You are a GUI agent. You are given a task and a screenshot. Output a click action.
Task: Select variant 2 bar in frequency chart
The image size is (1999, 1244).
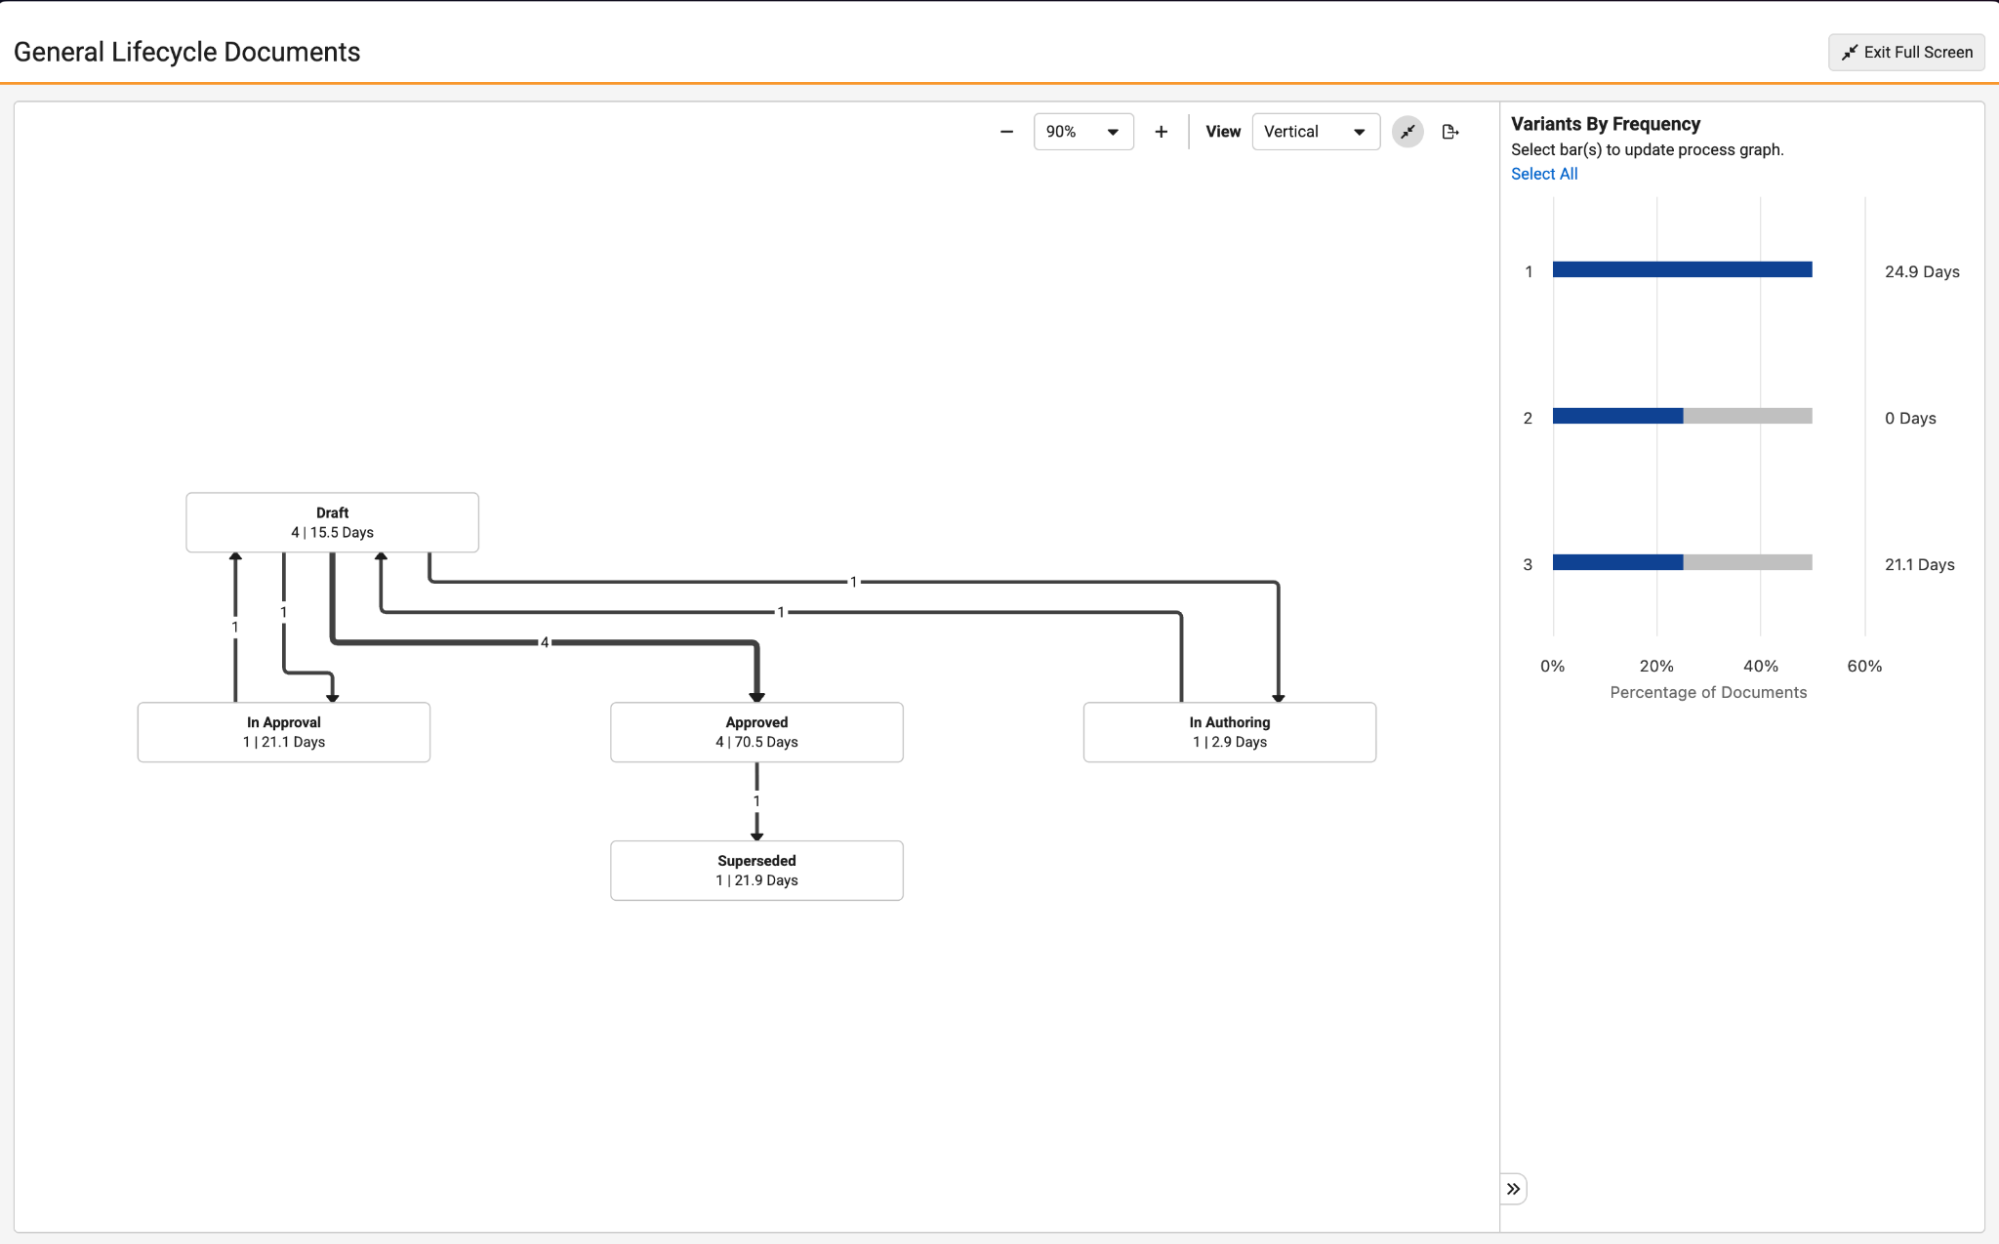(x=1682, y=416)
